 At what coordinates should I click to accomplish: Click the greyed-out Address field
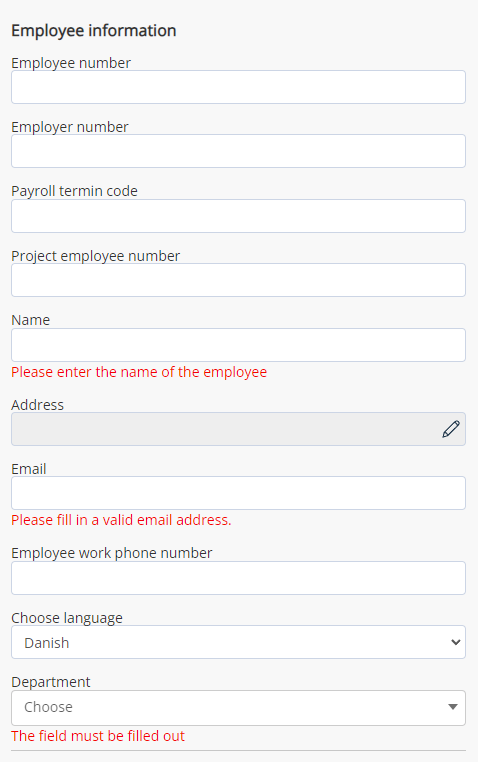239,429
